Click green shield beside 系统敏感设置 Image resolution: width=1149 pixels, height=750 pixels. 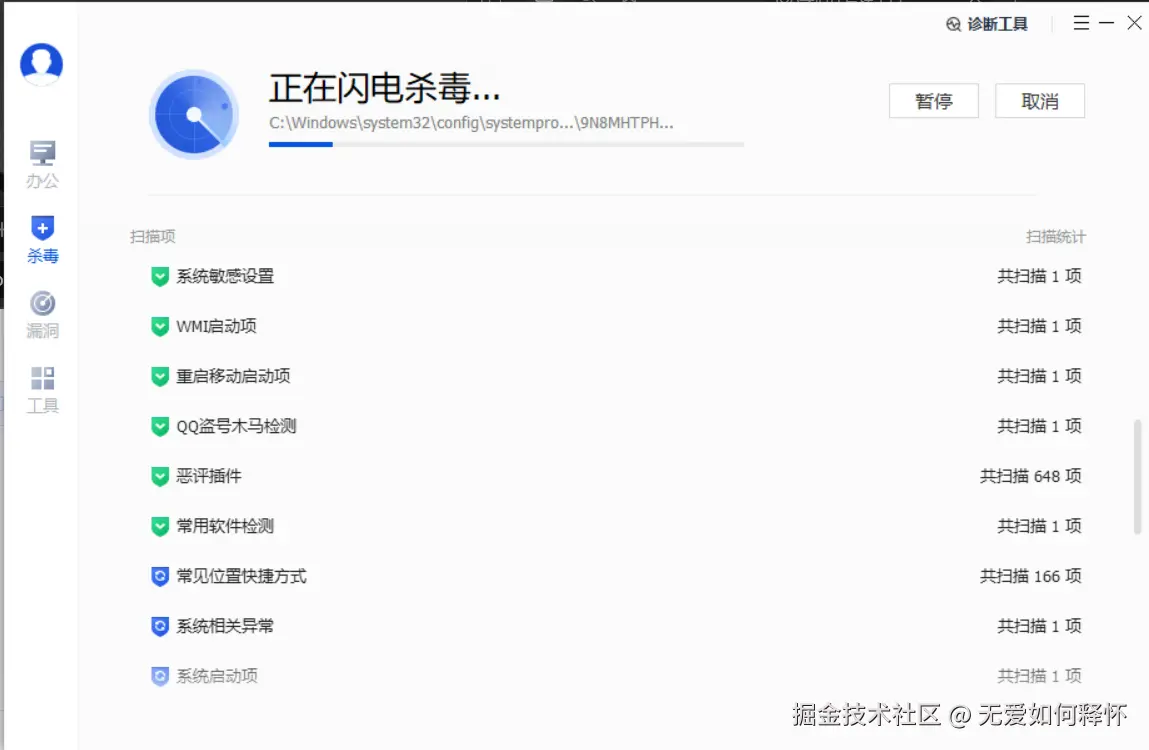pos(160,276)
